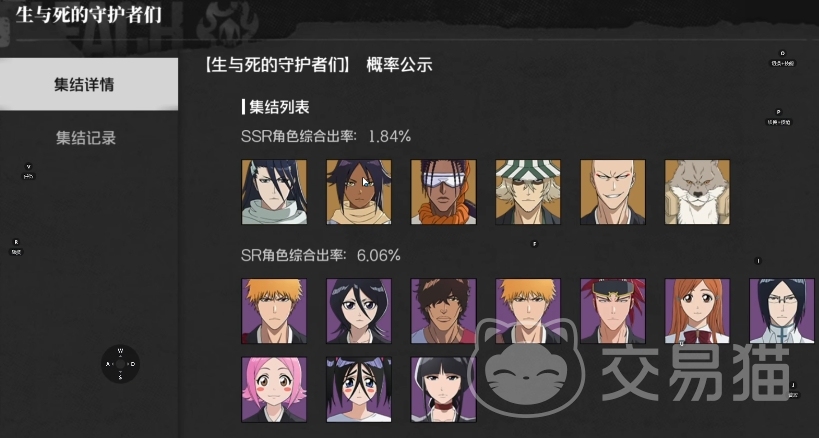Select the black-haired SR character with red choker
The height and width of the screenshot is (438, 819).
pyautogui.click(x=443, y=389)
